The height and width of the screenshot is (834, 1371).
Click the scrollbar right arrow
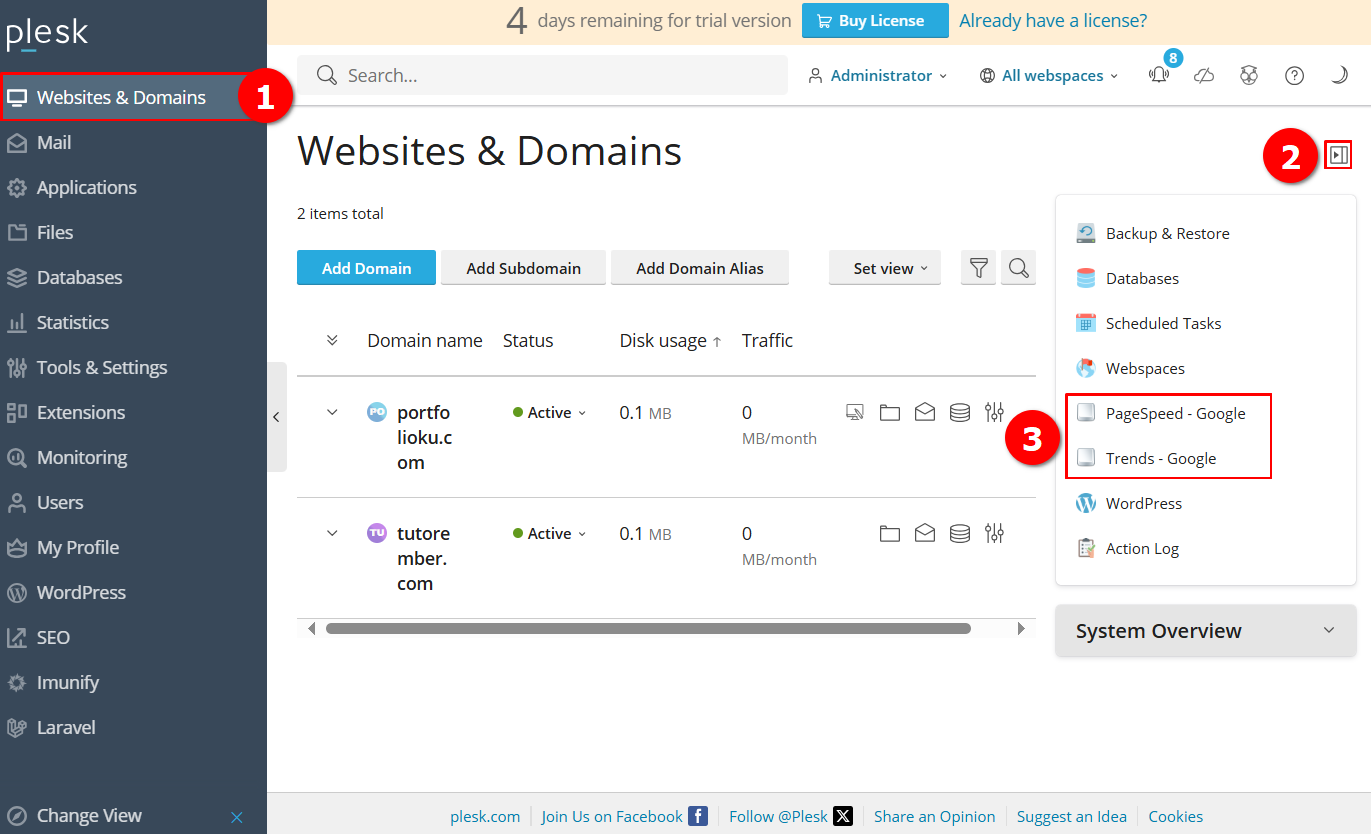click(1021, 629)
